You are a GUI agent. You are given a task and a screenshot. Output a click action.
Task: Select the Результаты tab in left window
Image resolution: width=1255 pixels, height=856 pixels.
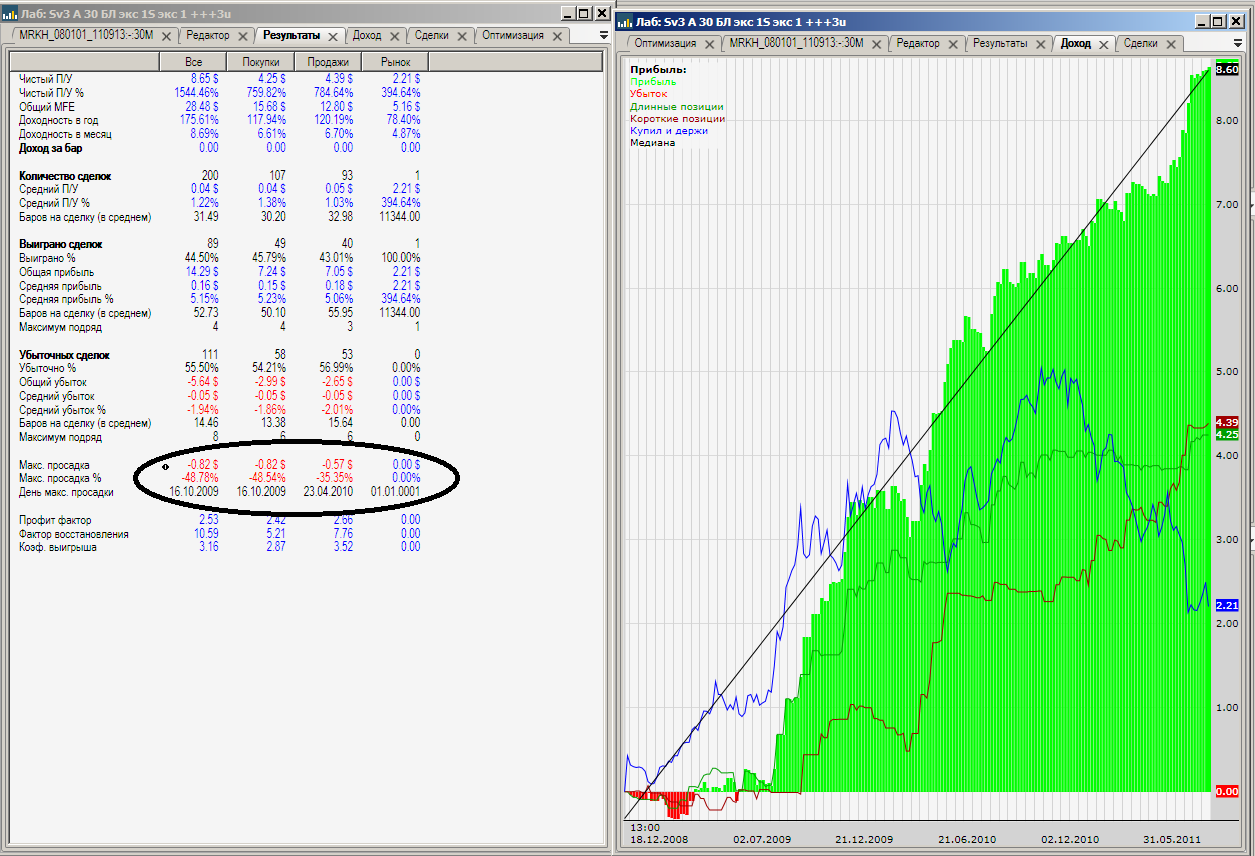292,36
